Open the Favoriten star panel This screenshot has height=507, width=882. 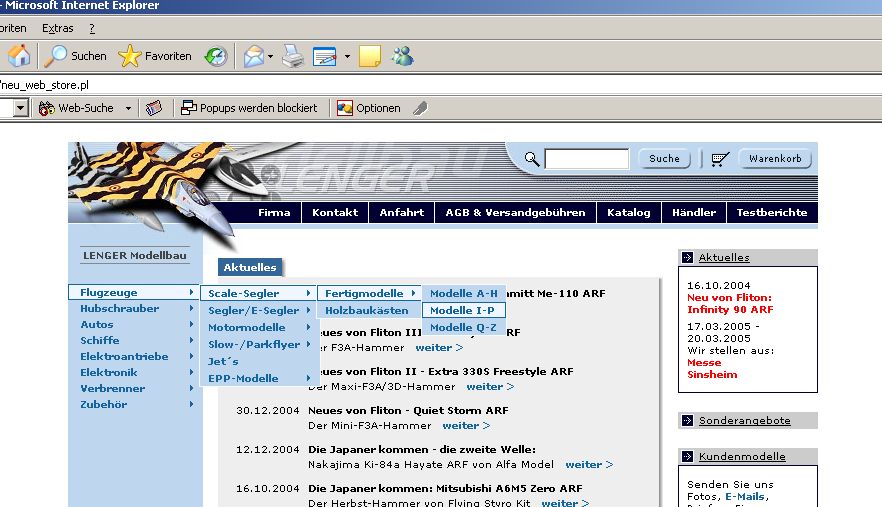[155, 56]
